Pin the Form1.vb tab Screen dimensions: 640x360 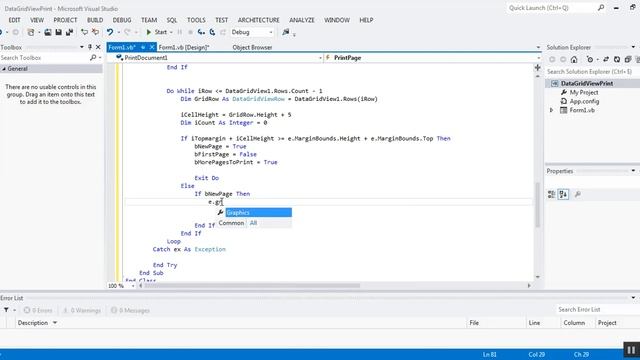(x=143, y=47)
